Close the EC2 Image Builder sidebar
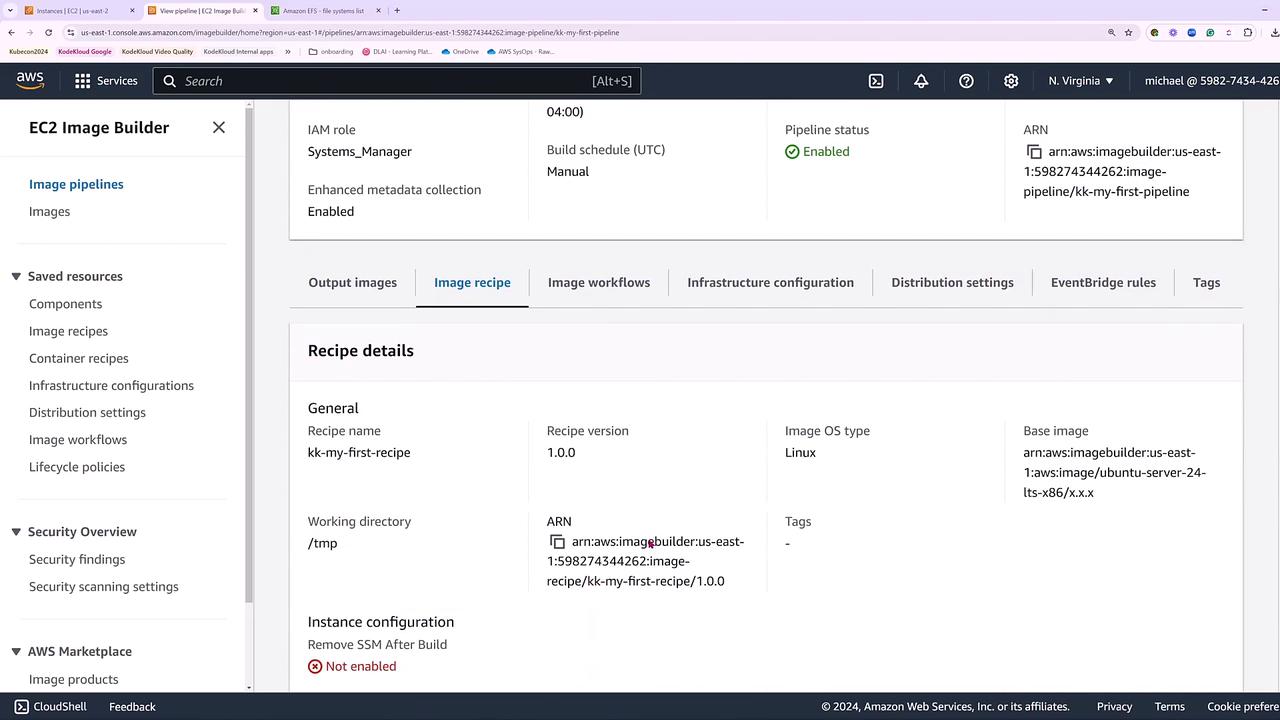1280x720 pixels. (219, 127)
